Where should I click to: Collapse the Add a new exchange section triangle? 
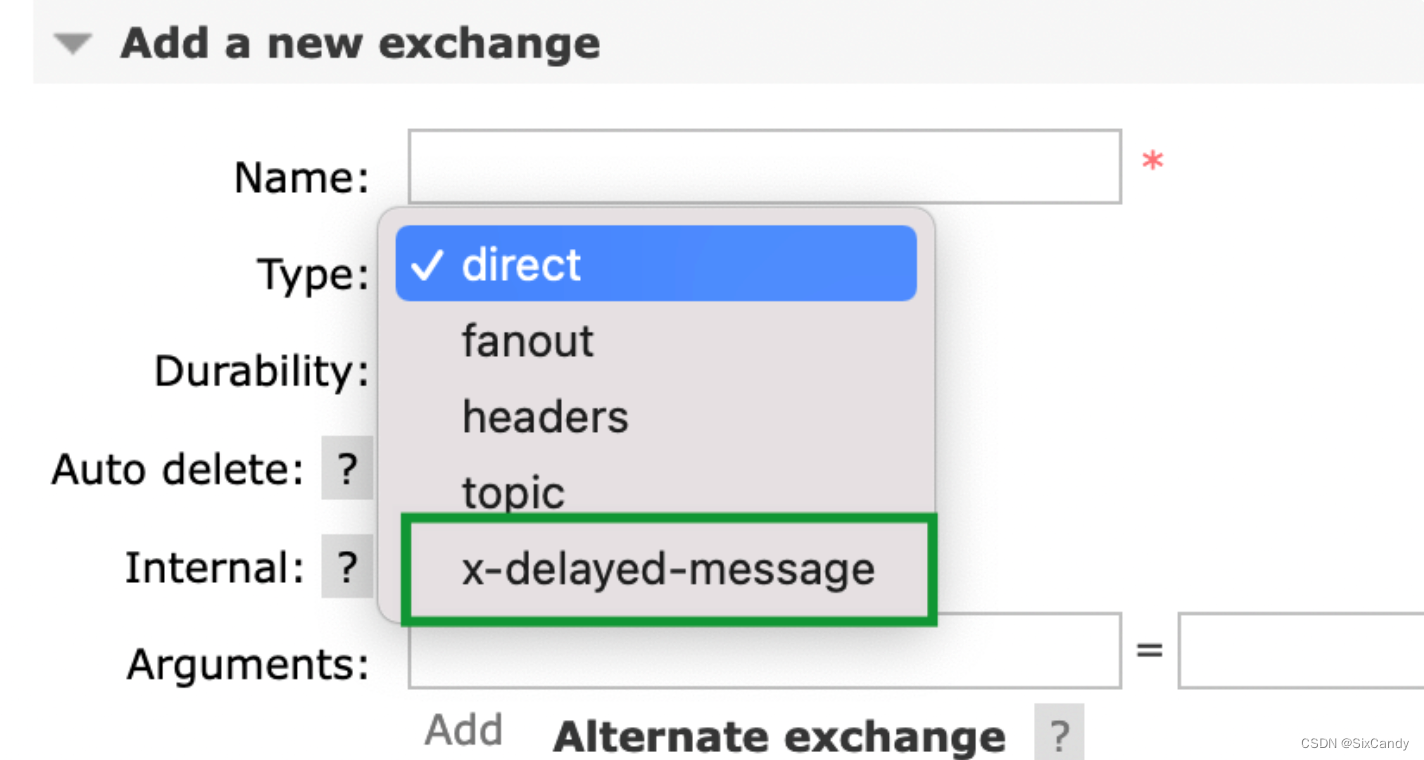(73, 44)
